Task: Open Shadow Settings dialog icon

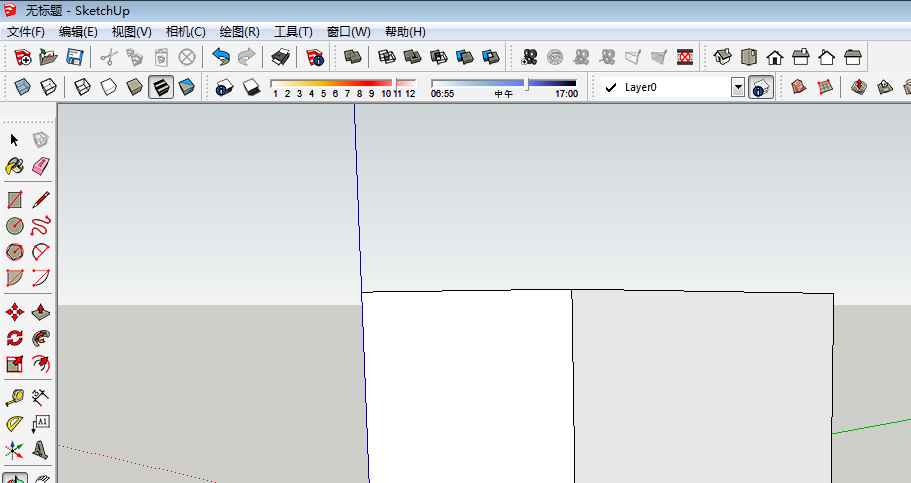Action: (x=224, y=87)
